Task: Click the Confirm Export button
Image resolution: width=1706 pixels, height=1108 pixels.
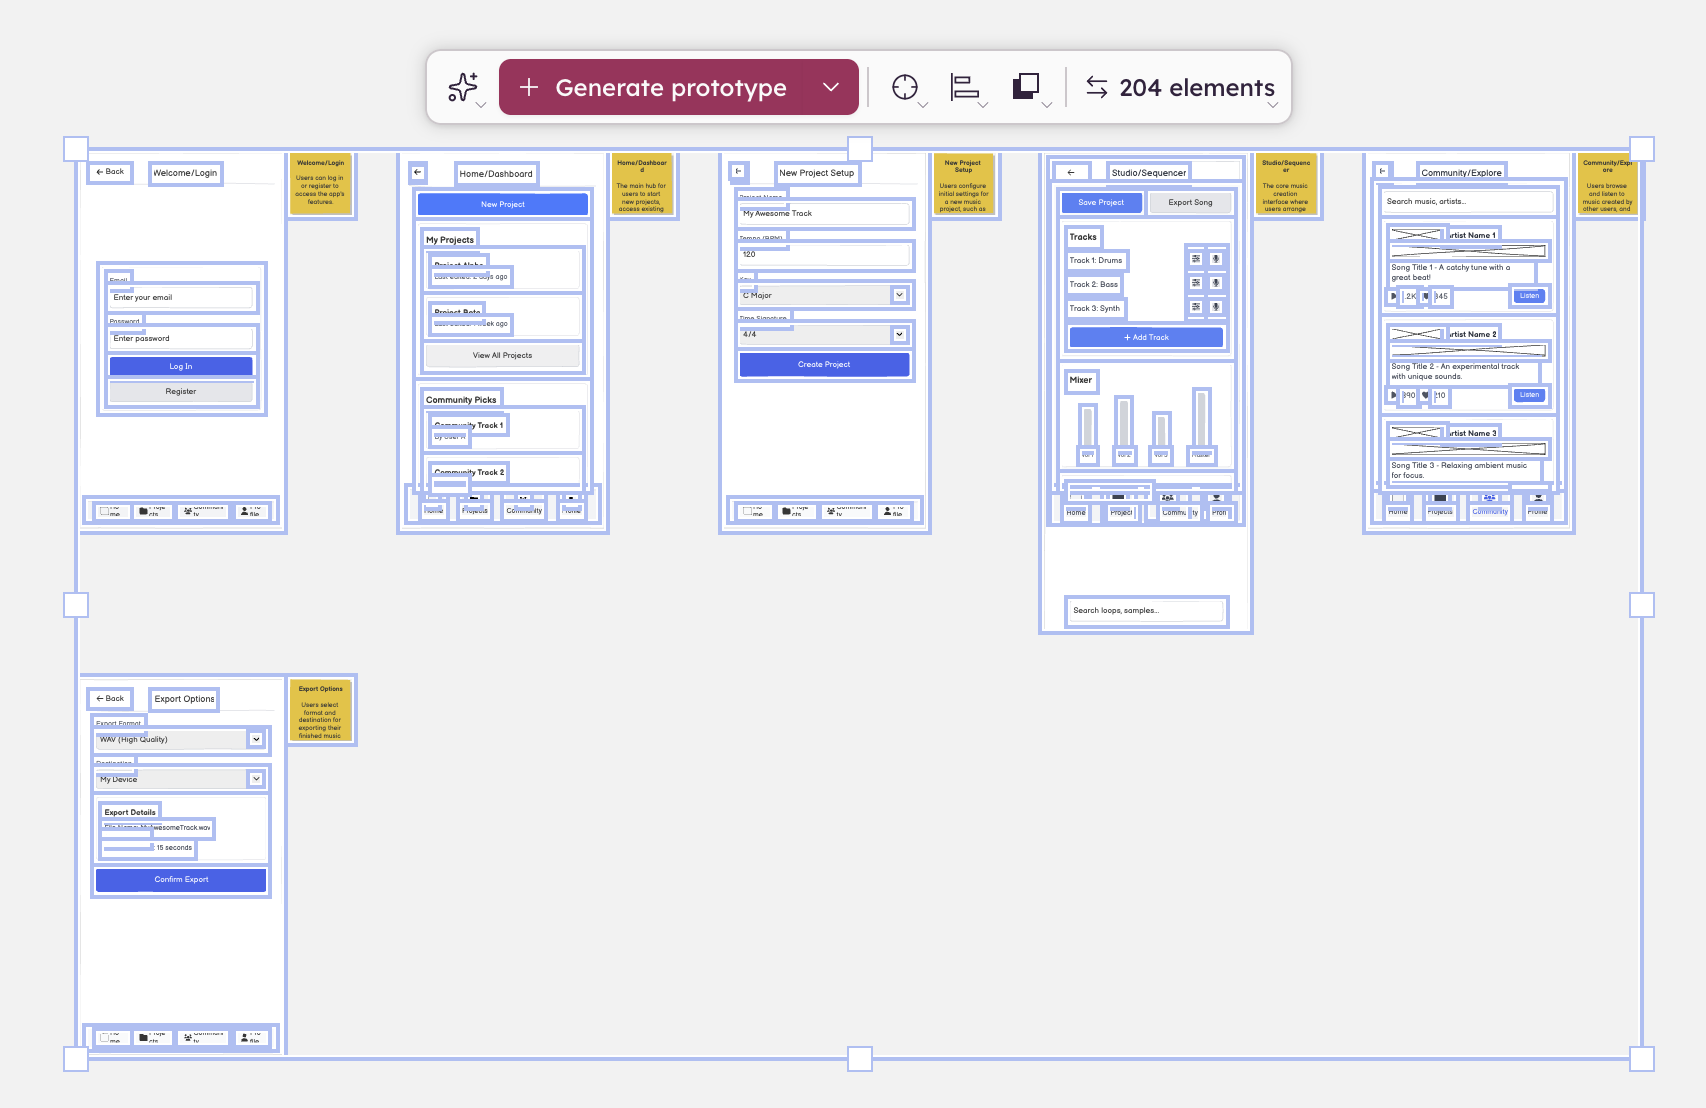Action: (181, 880)
